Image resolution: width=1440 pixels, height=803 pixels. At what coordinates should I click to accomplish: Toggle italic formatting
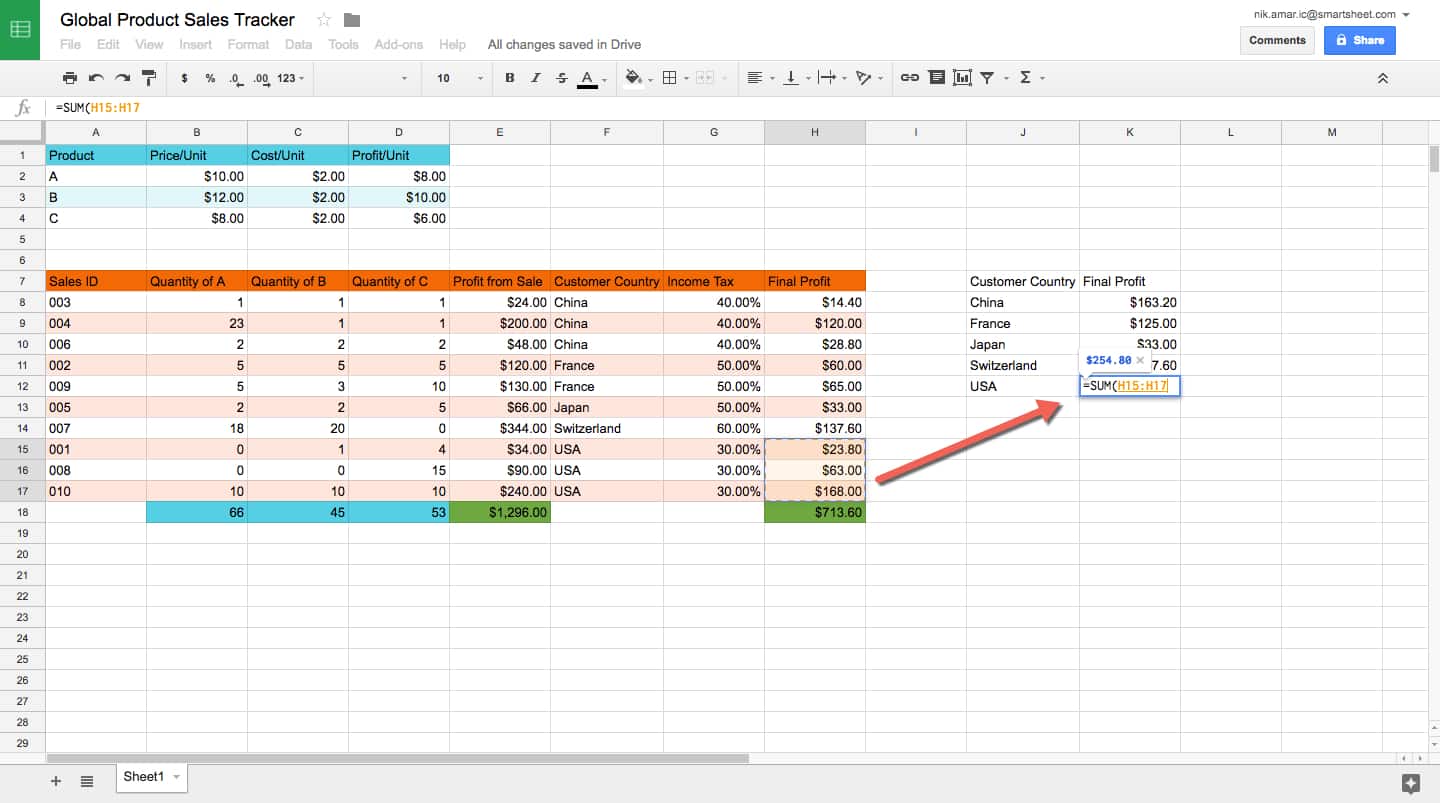[x=536, y=78]
